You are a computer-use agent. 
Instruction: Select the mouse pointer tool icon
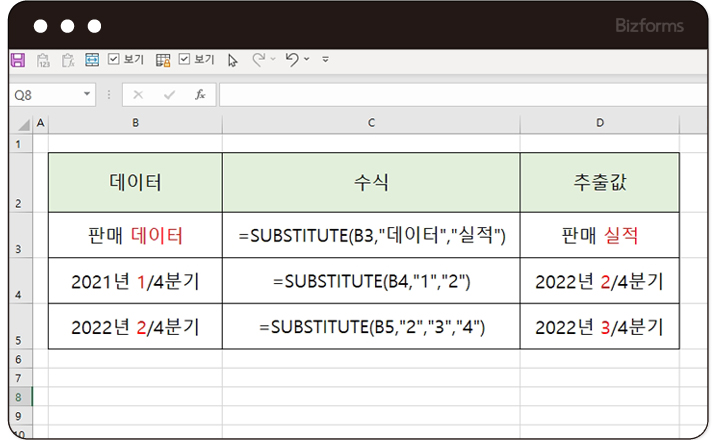[233, 60]
